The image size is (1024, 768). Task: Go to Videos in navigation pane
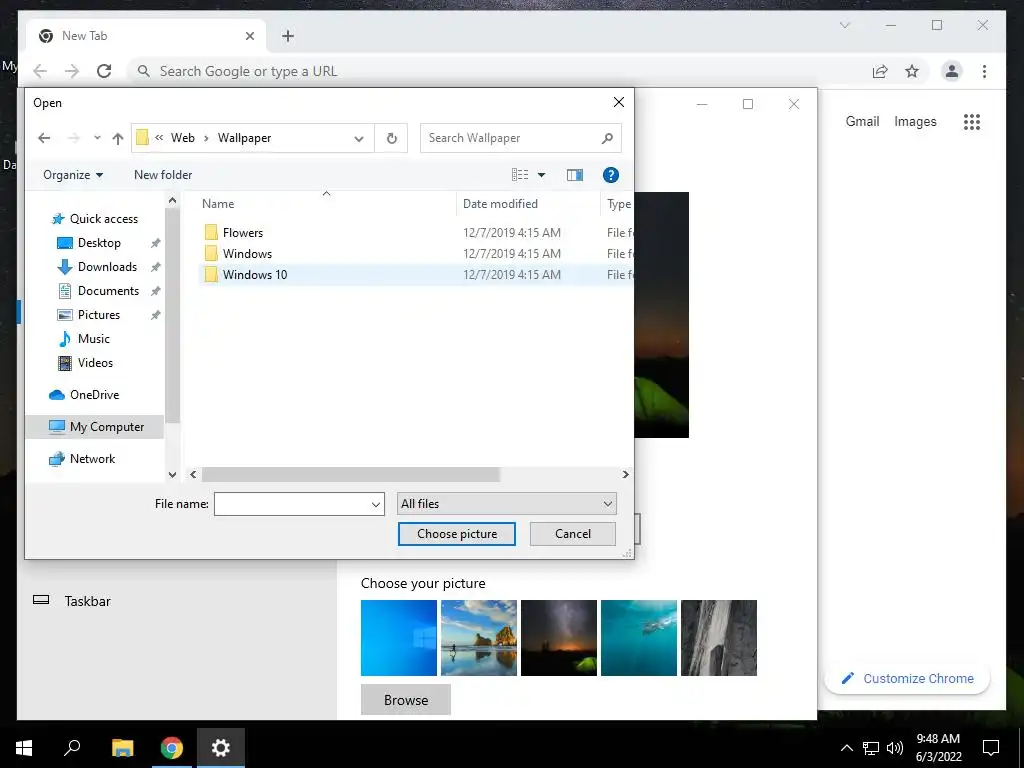click(95, 362)
